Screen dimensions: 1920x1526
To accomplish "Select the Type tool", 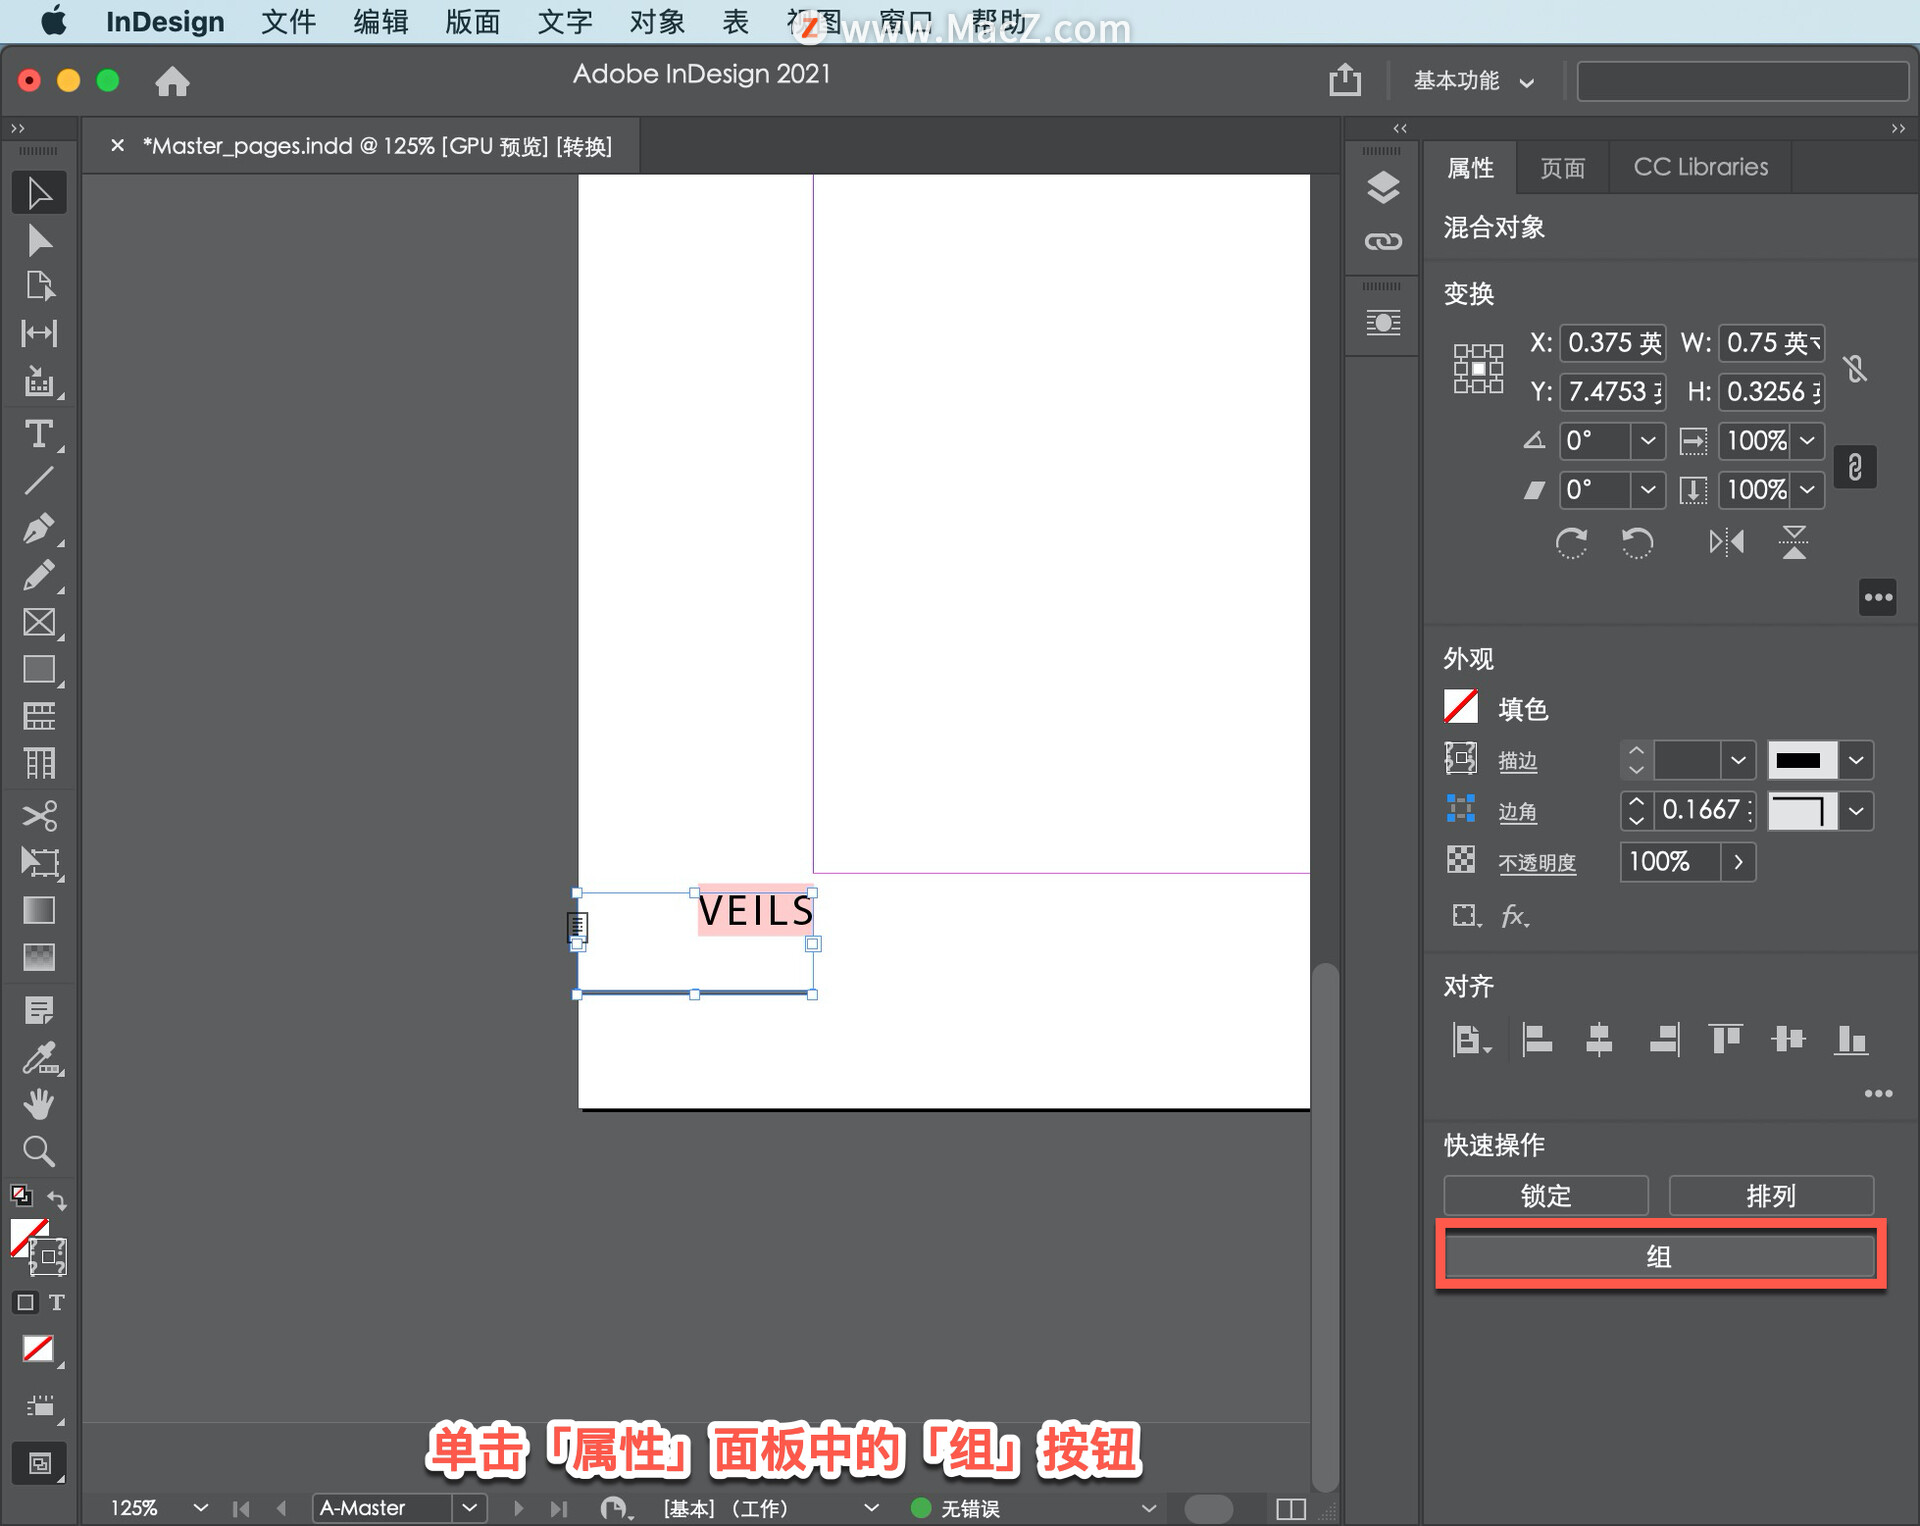I will pyautogui.click(x=39, y=434).
